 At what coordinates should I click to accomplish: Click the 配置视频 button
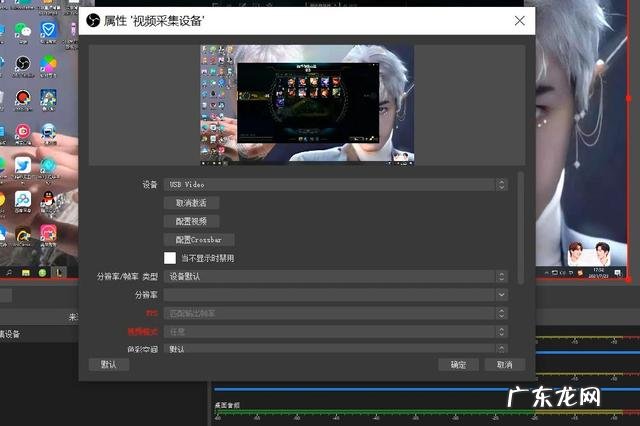pyautogui.click(x=191, y=221)
